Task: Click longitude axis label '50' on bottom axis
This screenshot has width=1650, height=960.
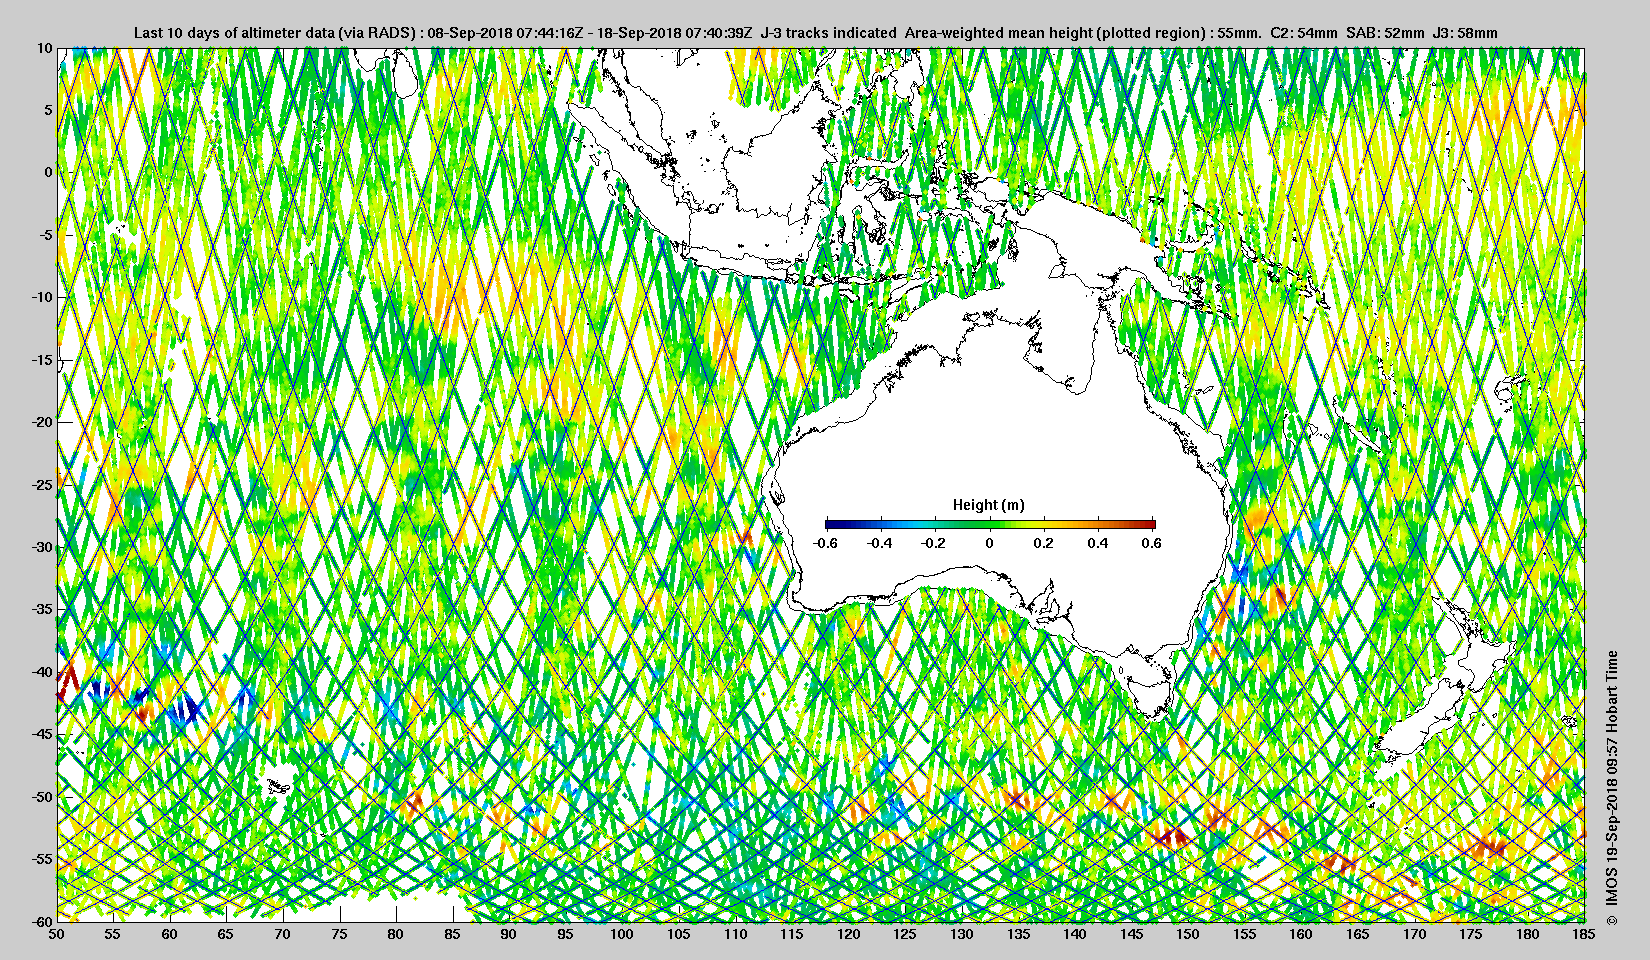Action: (57, 934)
